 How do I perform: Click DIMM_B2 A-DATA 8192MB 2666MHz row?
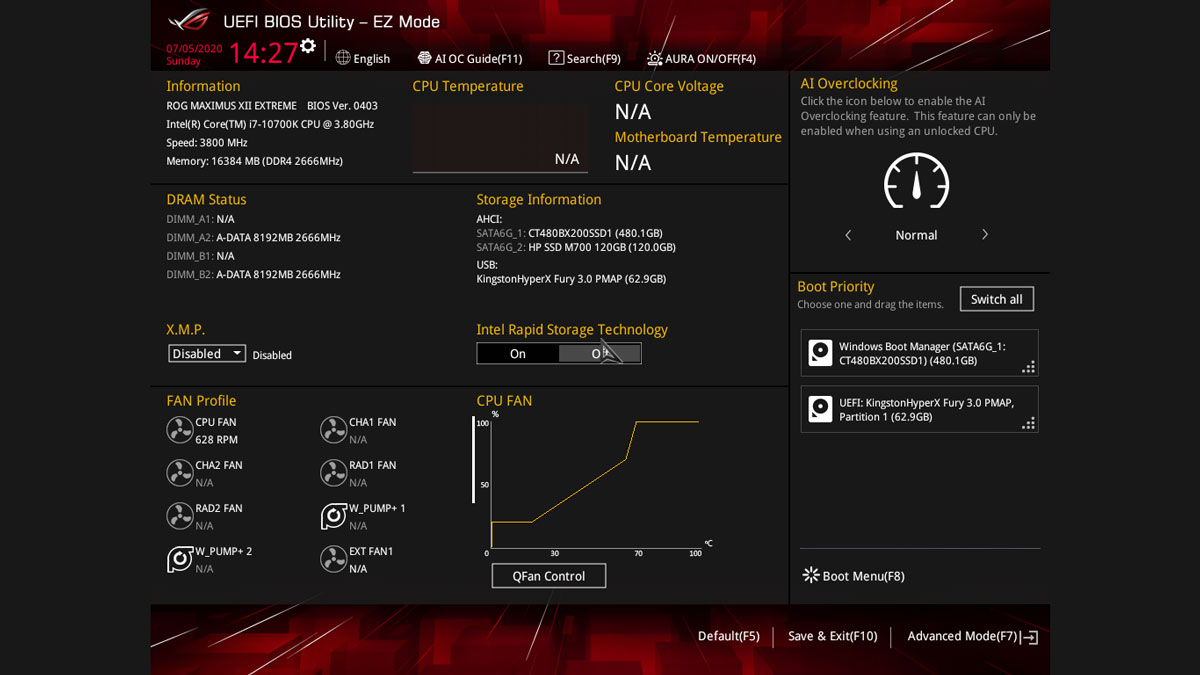(254, 274)
